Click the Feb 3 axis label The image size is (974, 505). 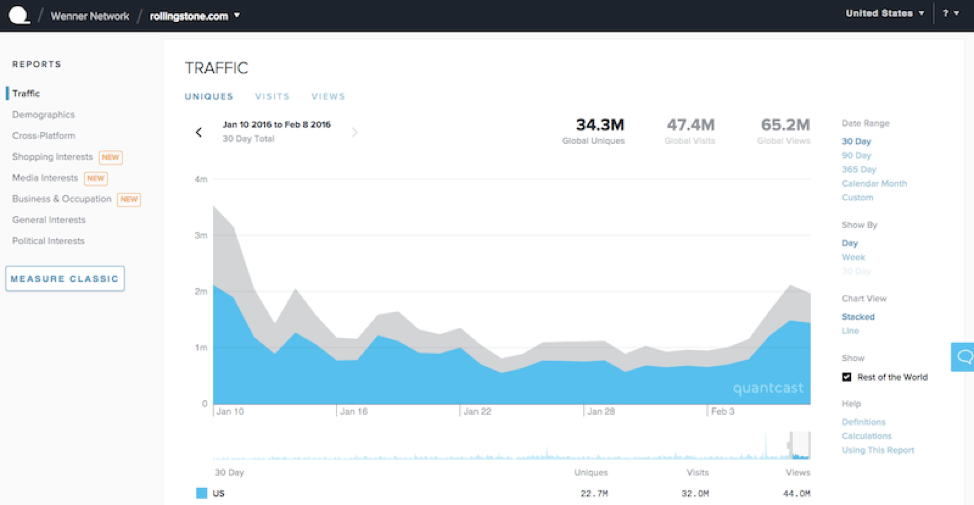[x=722, y=411]
